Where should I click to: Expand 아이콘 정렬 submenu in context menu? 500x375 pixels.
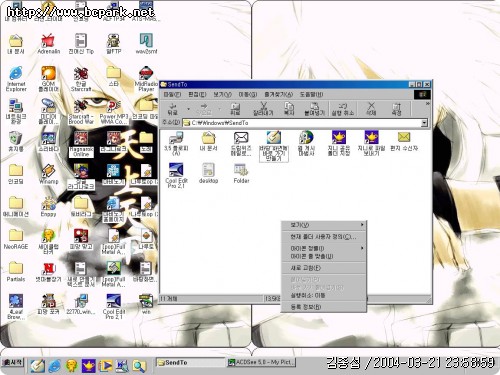pos(324,248)
